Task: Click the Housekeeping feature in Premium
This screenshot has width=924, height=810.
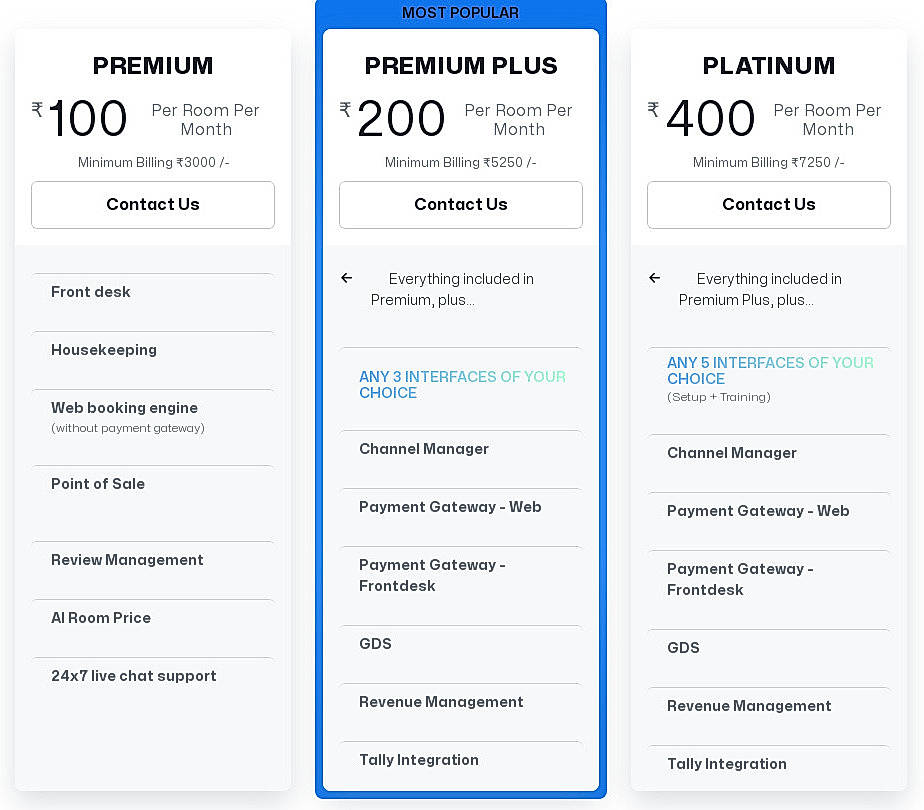Action: coord(104,350)
